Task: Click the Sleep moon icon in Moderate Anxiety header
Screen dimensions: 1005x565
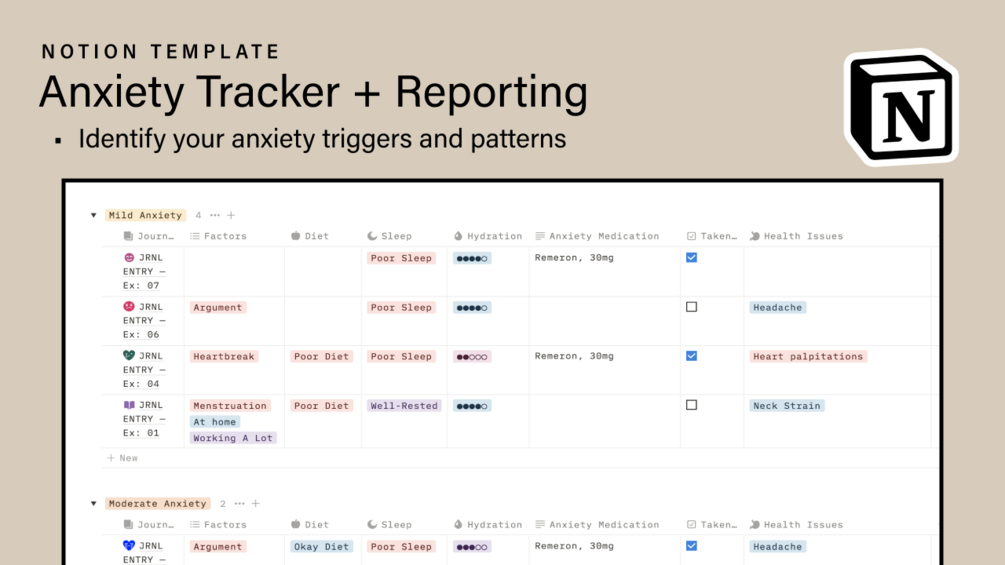Action: pos(372,524)
